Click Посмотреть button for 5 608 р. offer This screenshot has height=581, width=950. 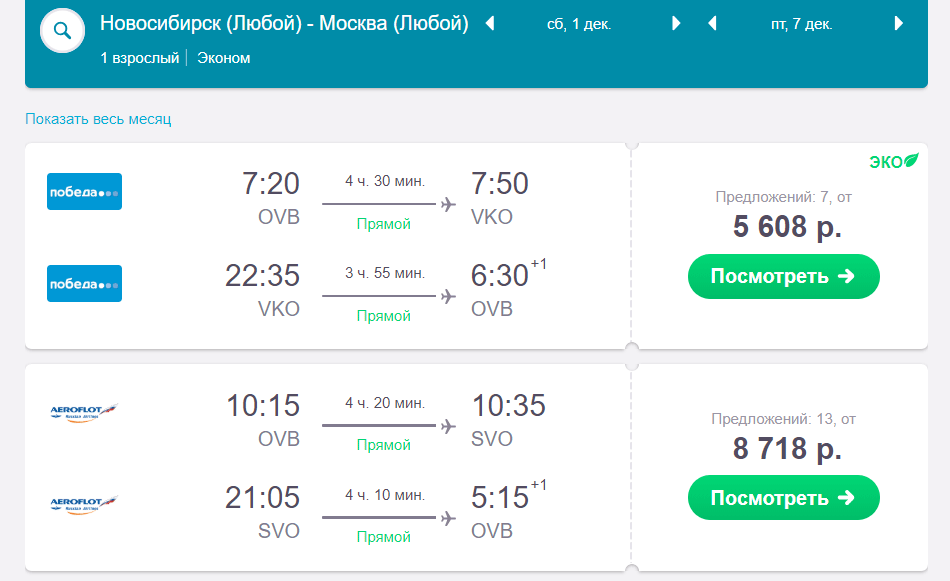783,276
